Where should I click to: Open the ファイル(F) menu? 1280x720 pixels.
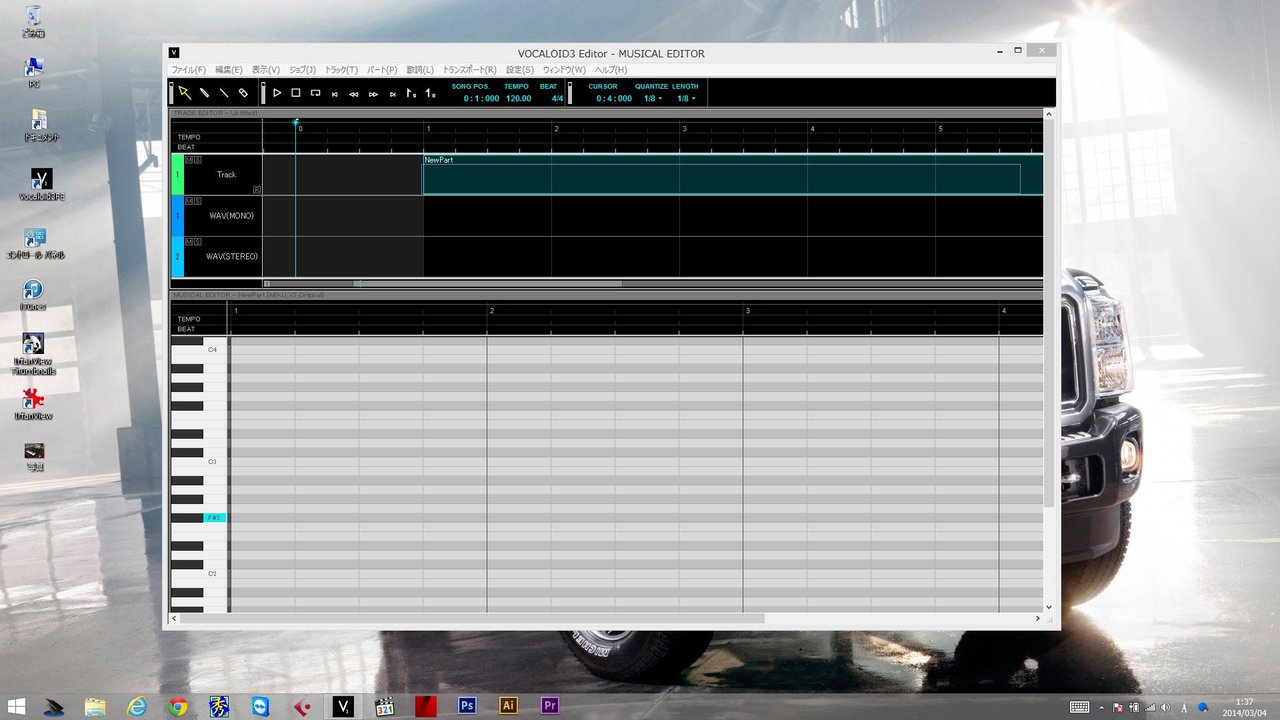pos(188,70)
